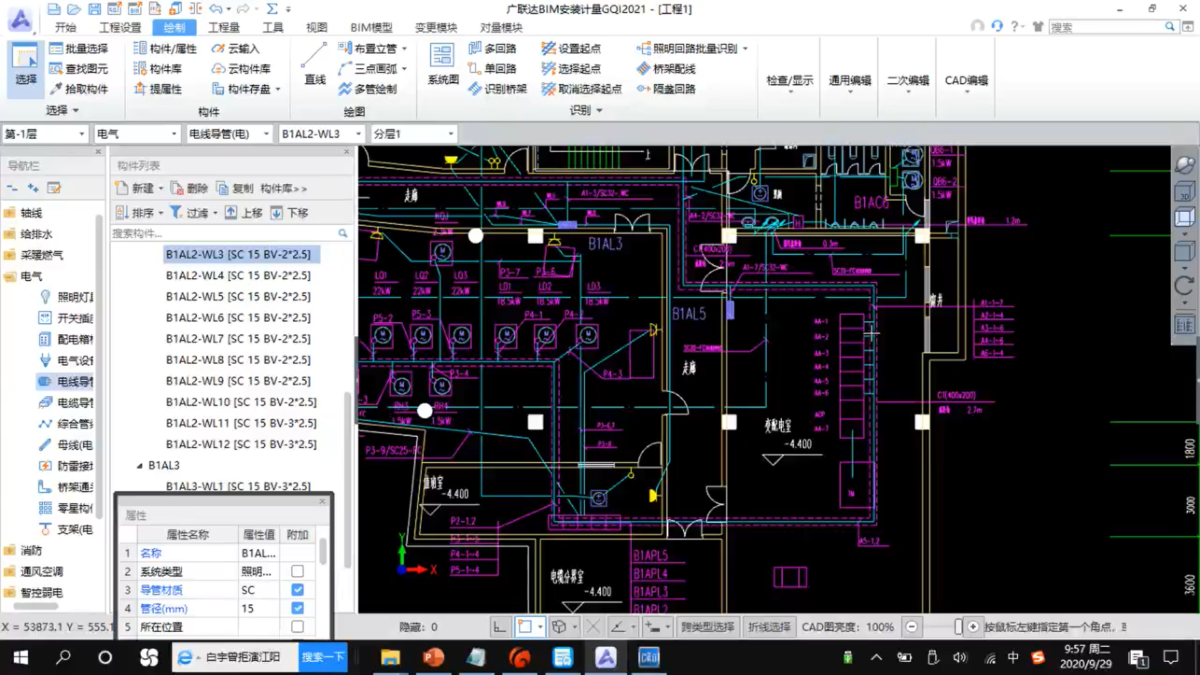Open 云构件库 cloud component library
1200x675 pixels.
pyautogui.click(x=241, y=69)
